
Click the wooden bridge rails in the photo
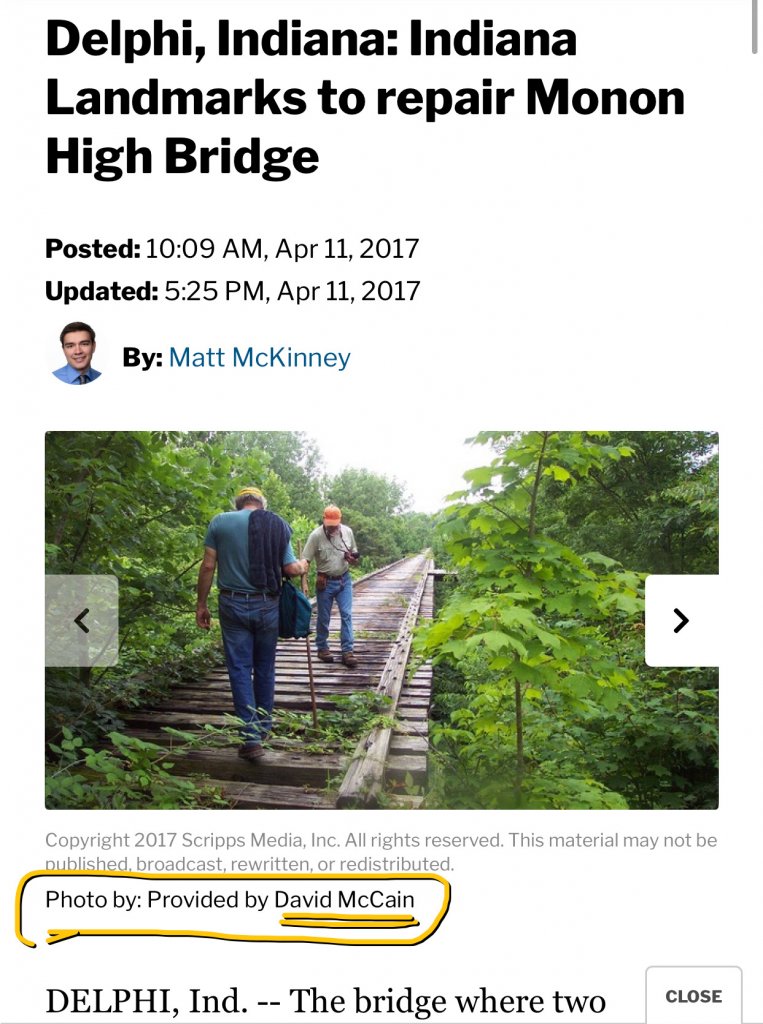coord(385,679)
